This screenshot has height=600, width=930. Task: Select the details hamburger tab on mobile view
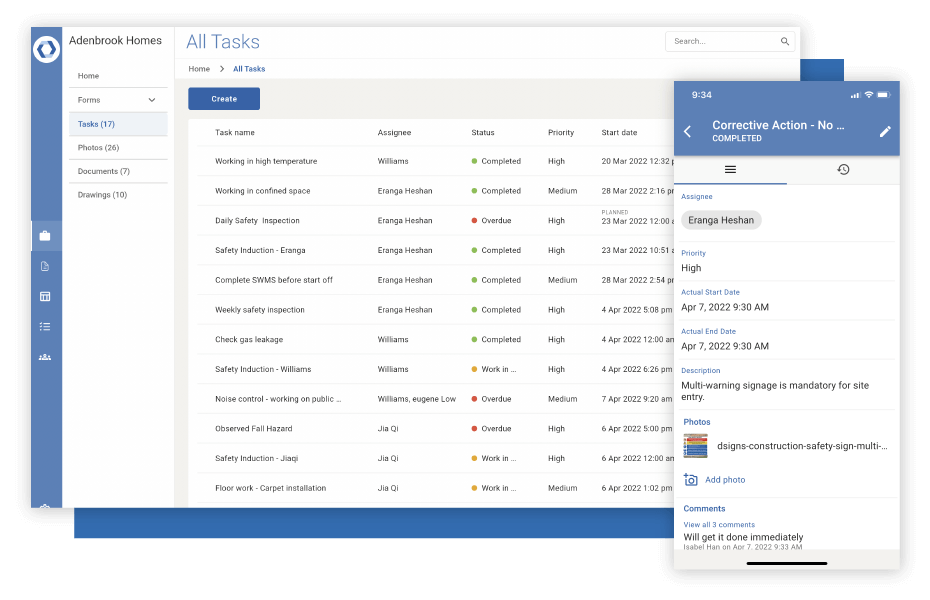pyautogui.click(x=730, y=169)
